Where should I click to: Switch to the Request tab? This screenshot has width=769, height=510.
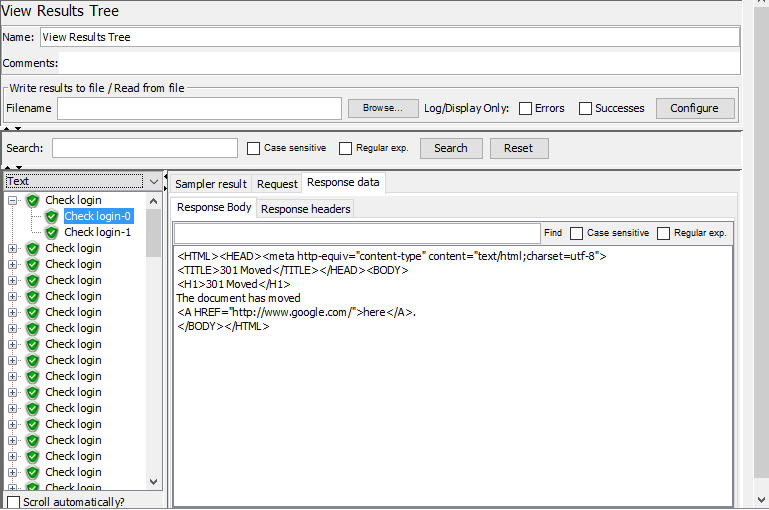pyautogui.click(x=277, y=184)
